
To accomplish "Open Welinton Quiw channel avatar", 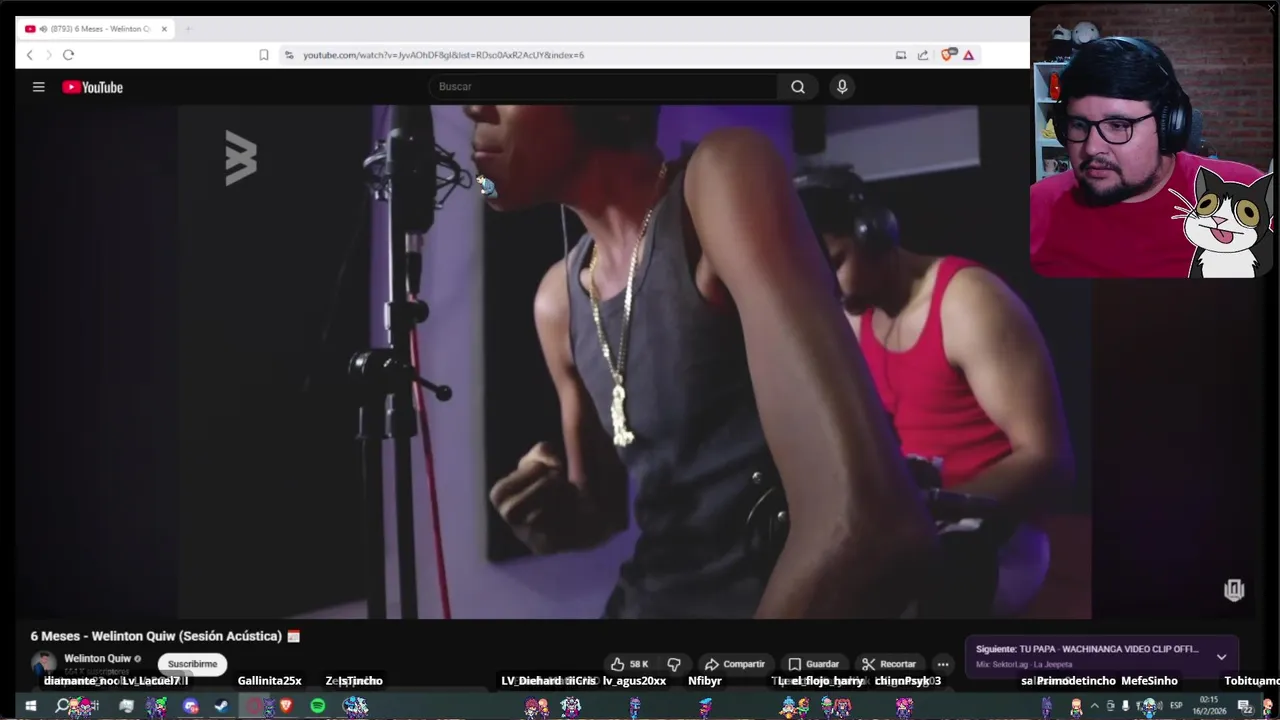I will click(x=44, y=664).
